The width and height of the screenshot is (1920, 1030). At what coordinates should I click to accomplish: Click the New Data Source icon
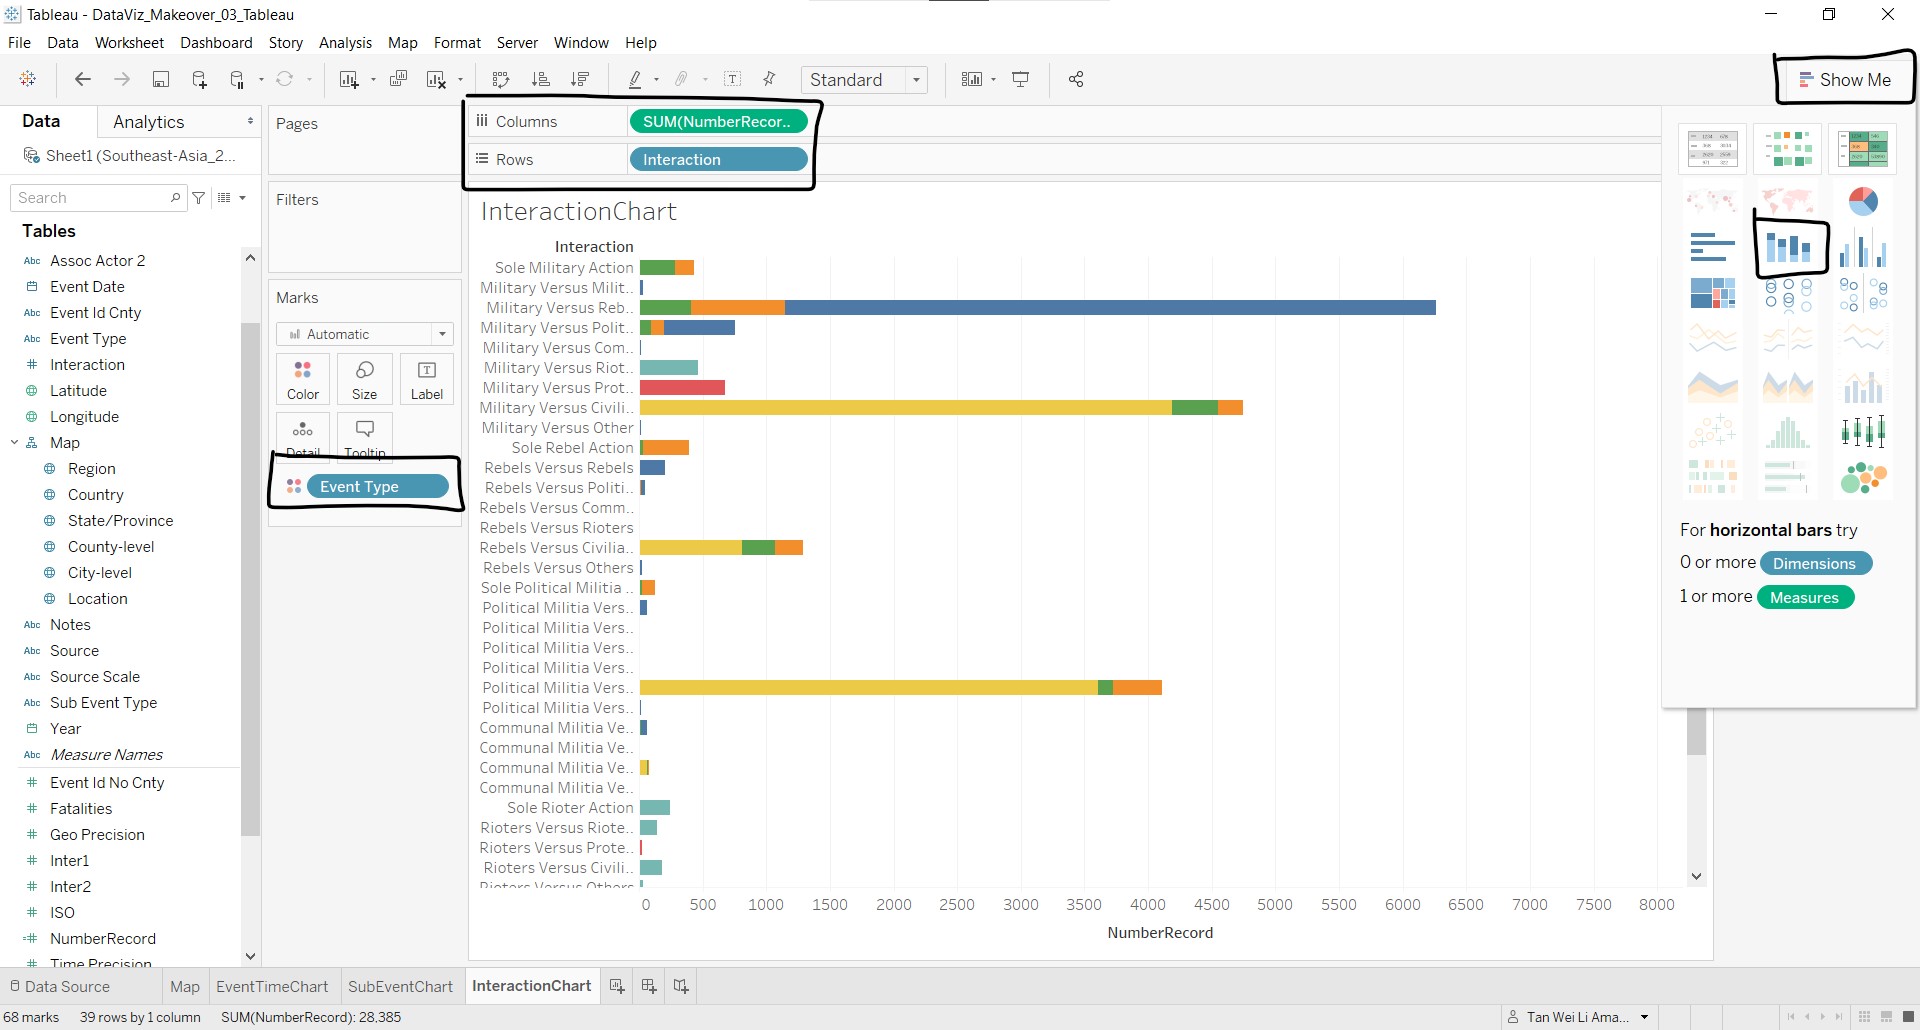coord(199,80)
